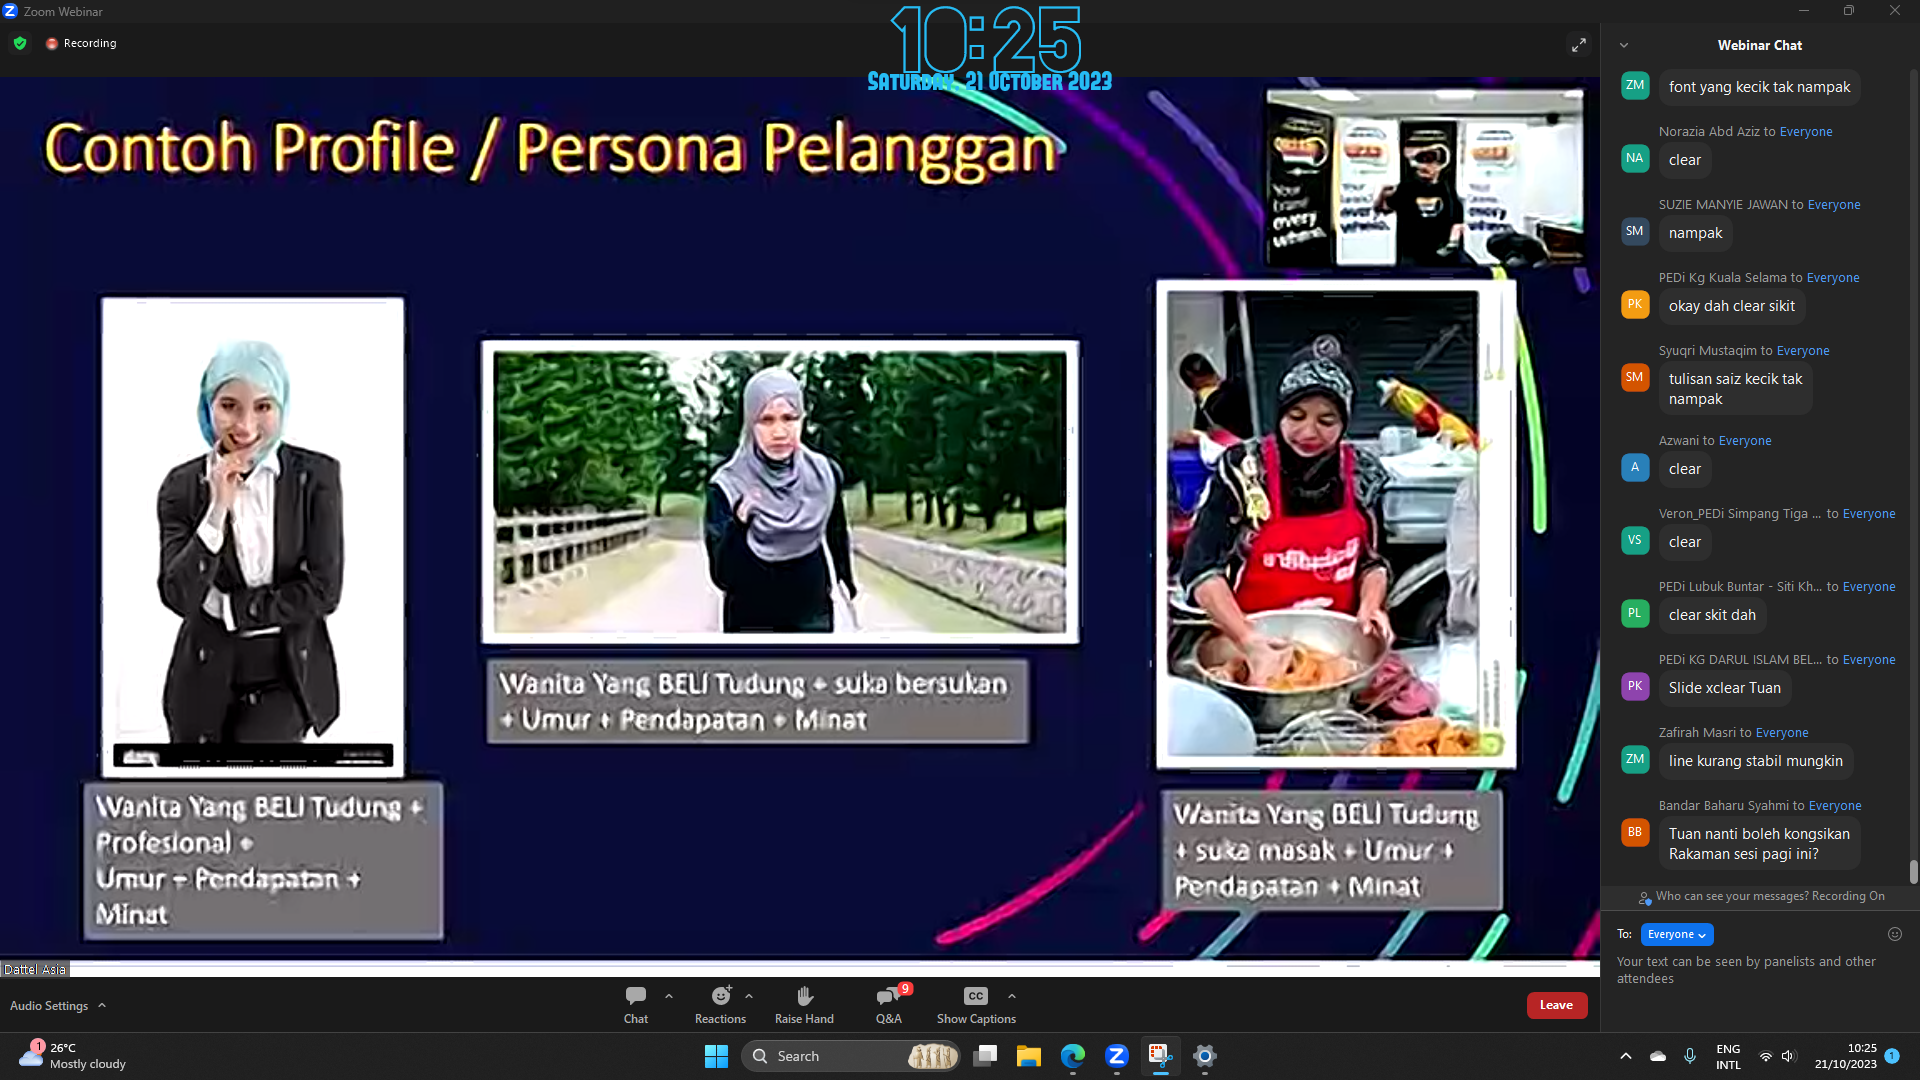Open Task View on taskbar
The height and width of the screenshot is (1080, 1920).
tap(985, 1056)
